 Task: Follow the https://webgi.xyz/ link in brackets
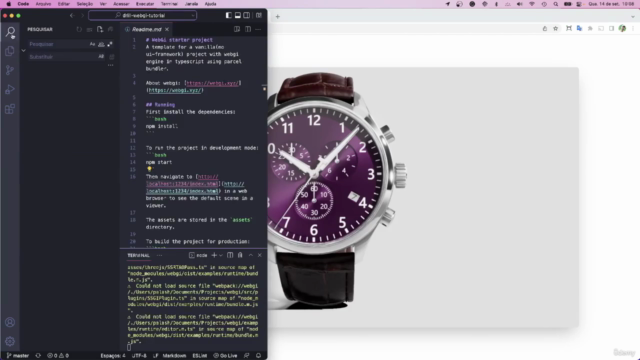212,83
